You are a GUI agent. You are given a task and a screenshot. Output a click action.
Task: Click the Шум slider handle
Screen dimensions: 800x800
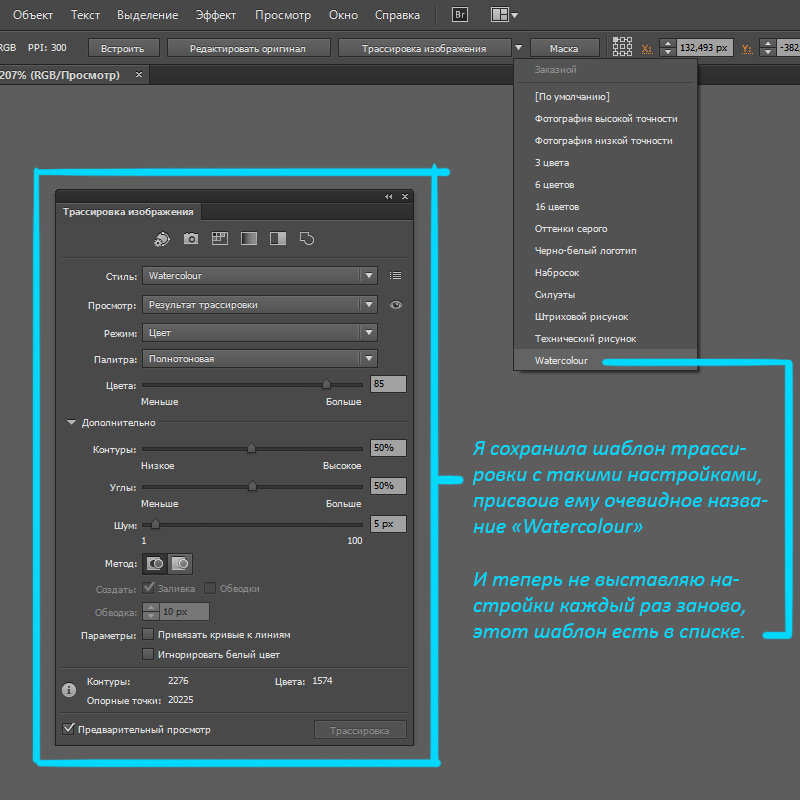[155, 524]
